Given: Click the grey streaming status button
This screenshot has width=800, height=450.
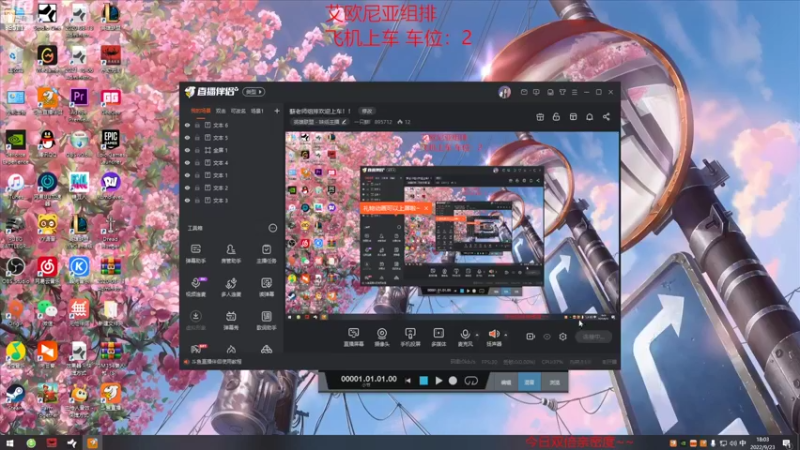Looking at the screenshot, I should click(x=593, y=337).
